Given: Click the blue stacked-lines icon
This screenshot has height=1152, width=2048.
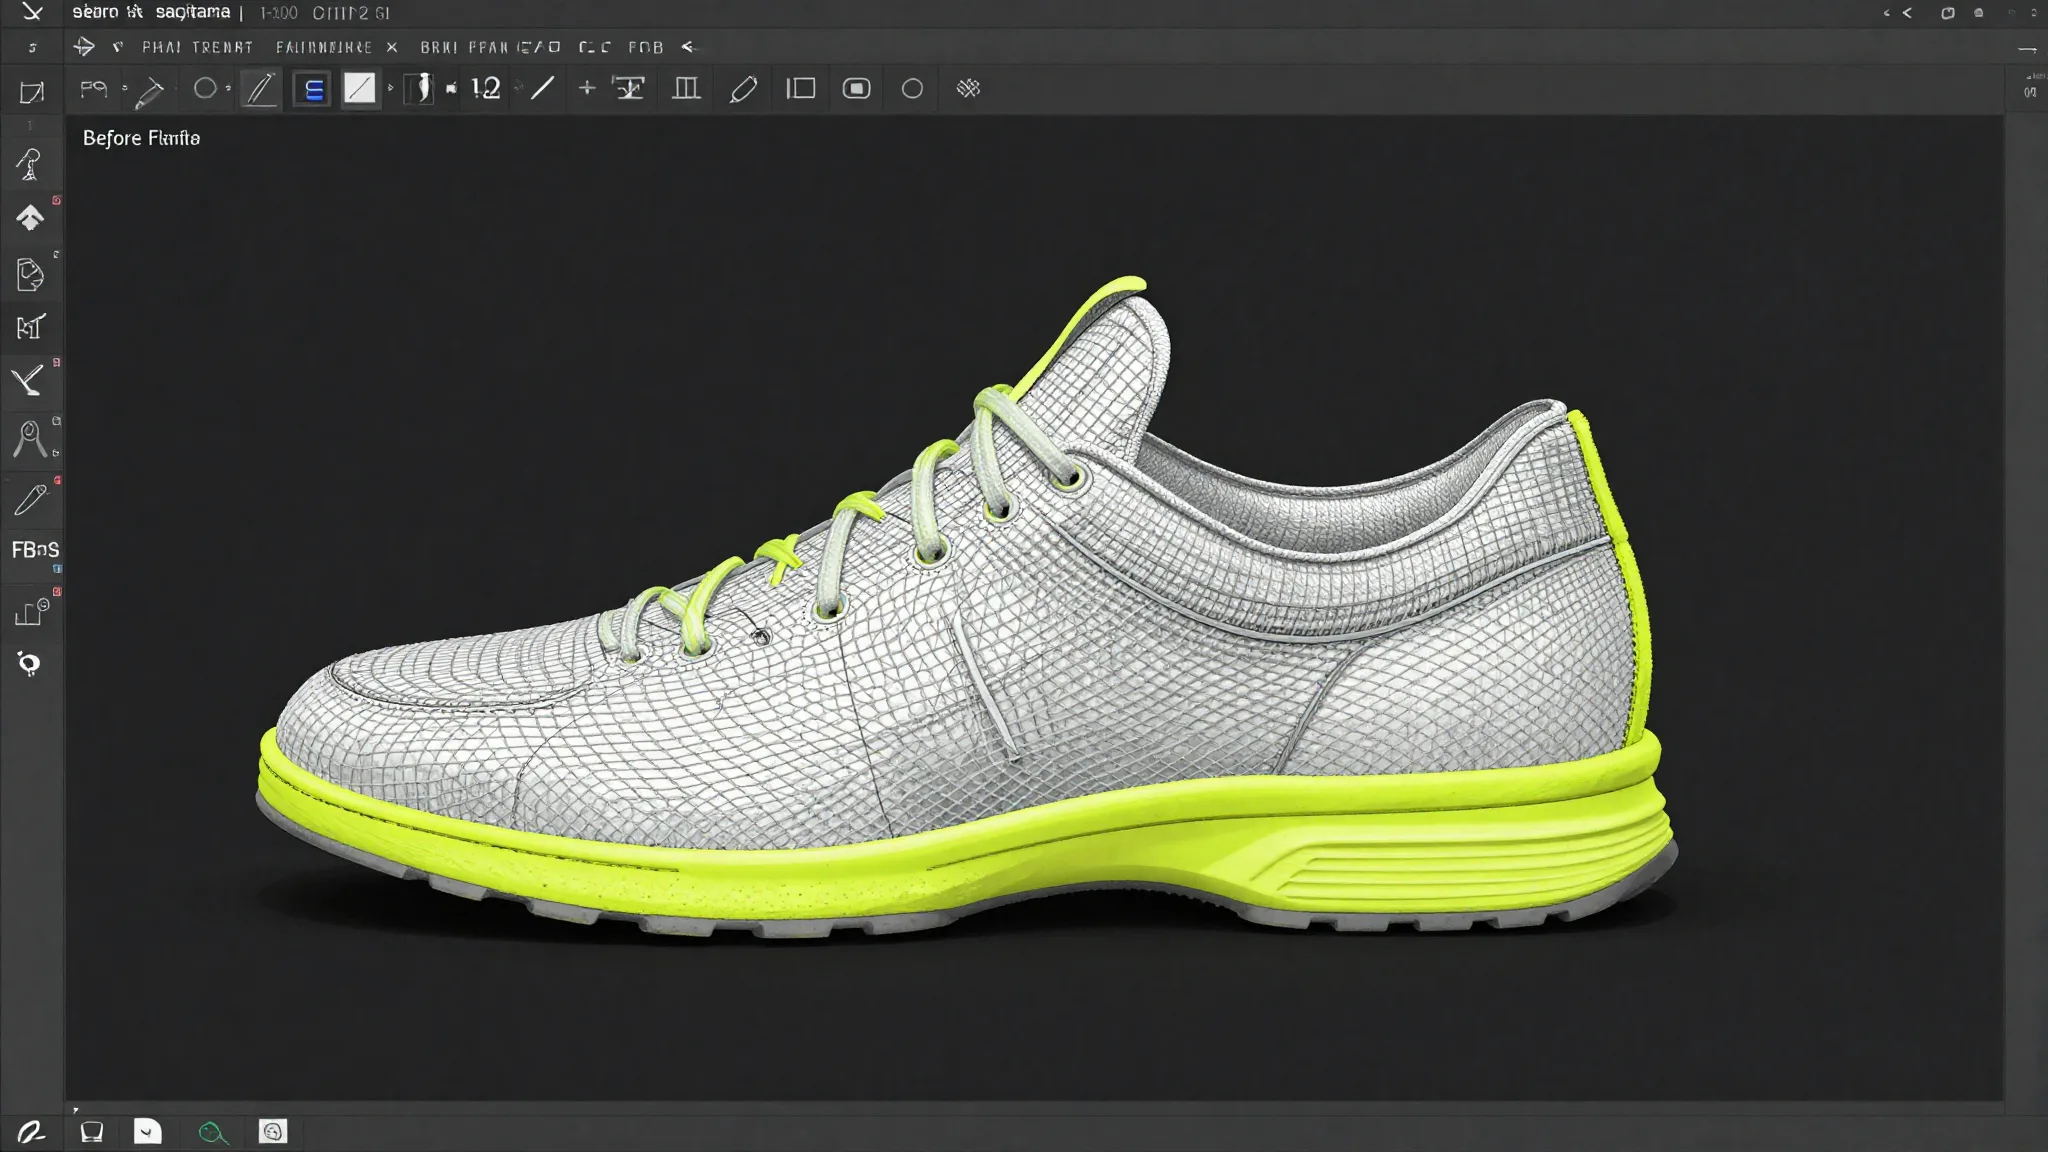Looking at the screenshot, I should (313, 90).
